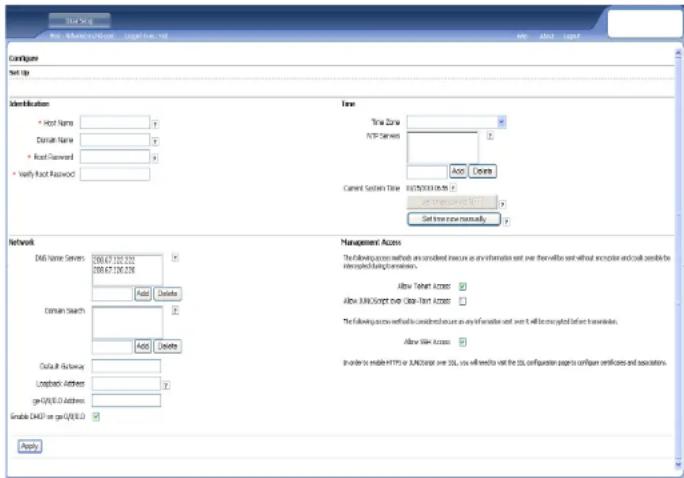Click Logout link in top banner
The height and width of the screenshot is (478, 684).
click(x=571, y=36)
